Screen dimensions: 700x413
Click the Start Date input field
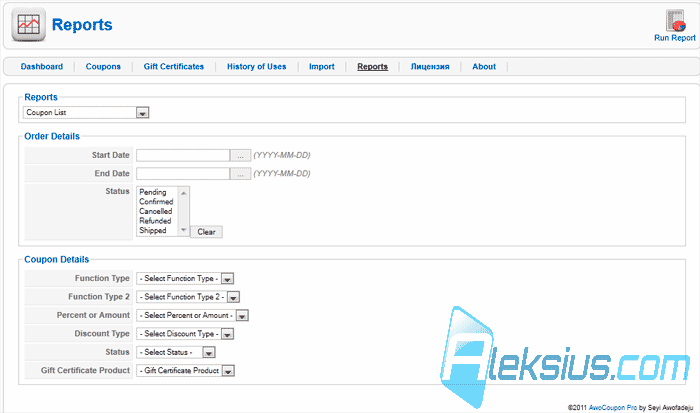(183, 155)
